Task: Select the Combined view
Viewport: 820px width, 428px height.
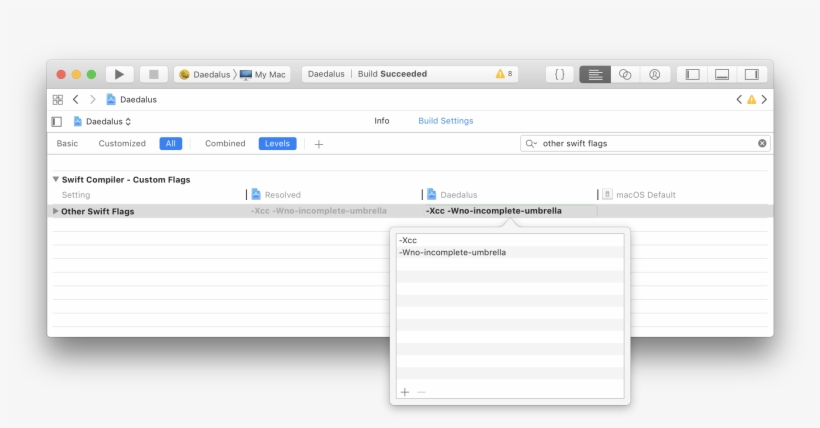Action: pyautogui.click(x=225, y=143)
